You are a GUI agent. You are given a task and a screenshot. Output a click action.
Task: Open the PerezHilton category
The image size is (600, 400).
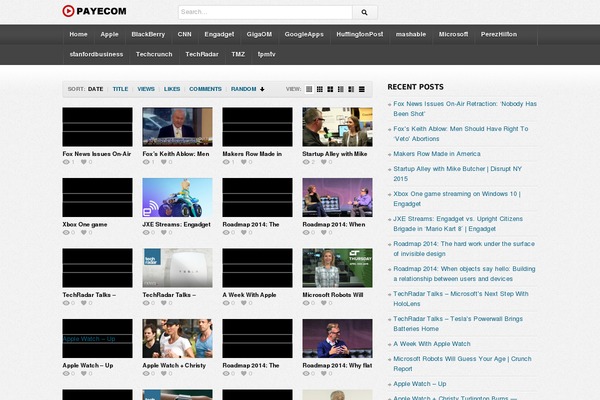click(499, 34)
